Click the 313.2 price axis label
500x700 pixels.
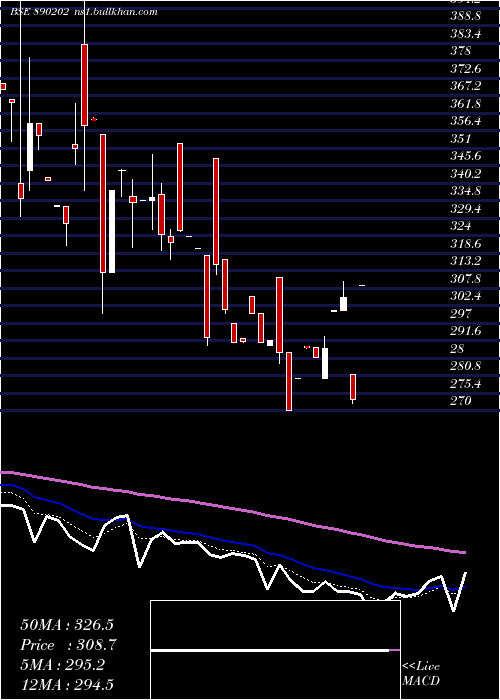tap(466, 261)
